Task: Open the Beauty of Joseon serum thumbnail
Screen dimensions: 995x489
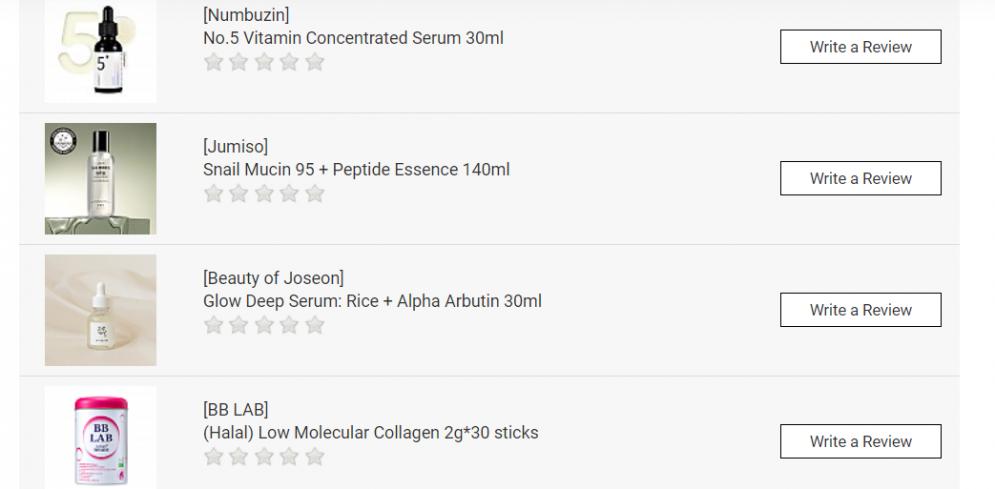Action: pos(100,310)
